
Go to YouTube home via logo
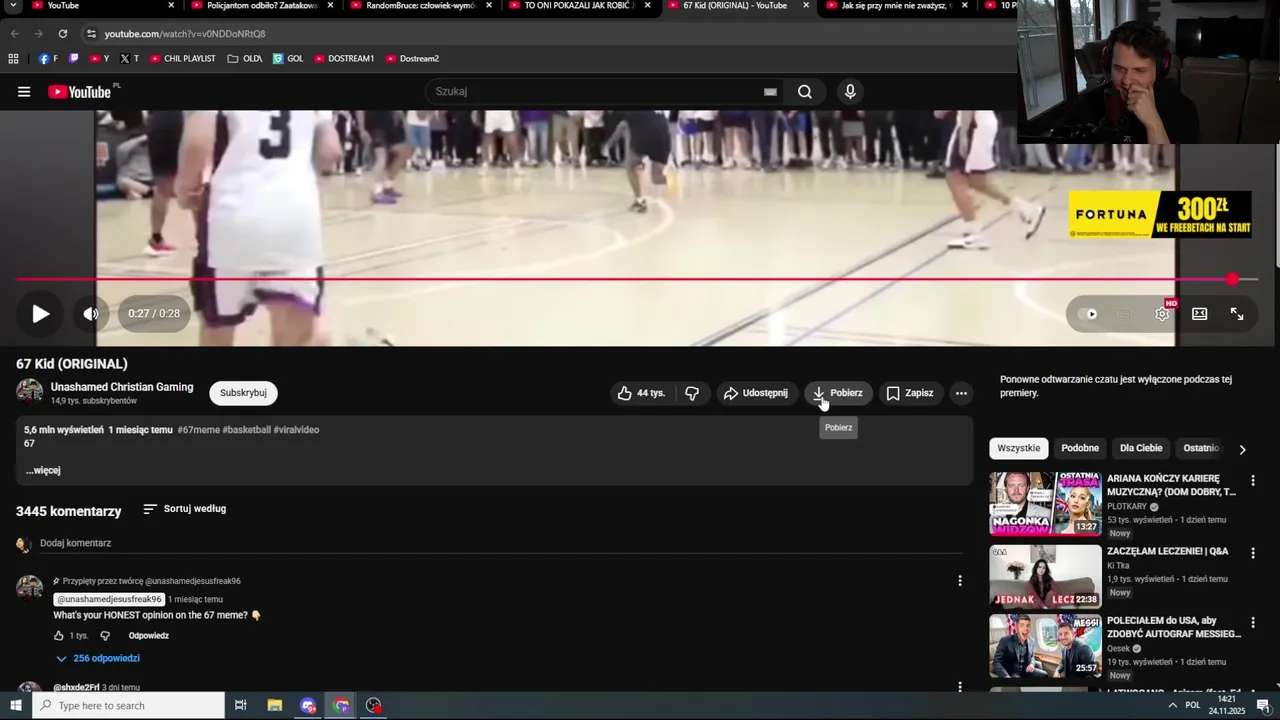pos(80,92)
